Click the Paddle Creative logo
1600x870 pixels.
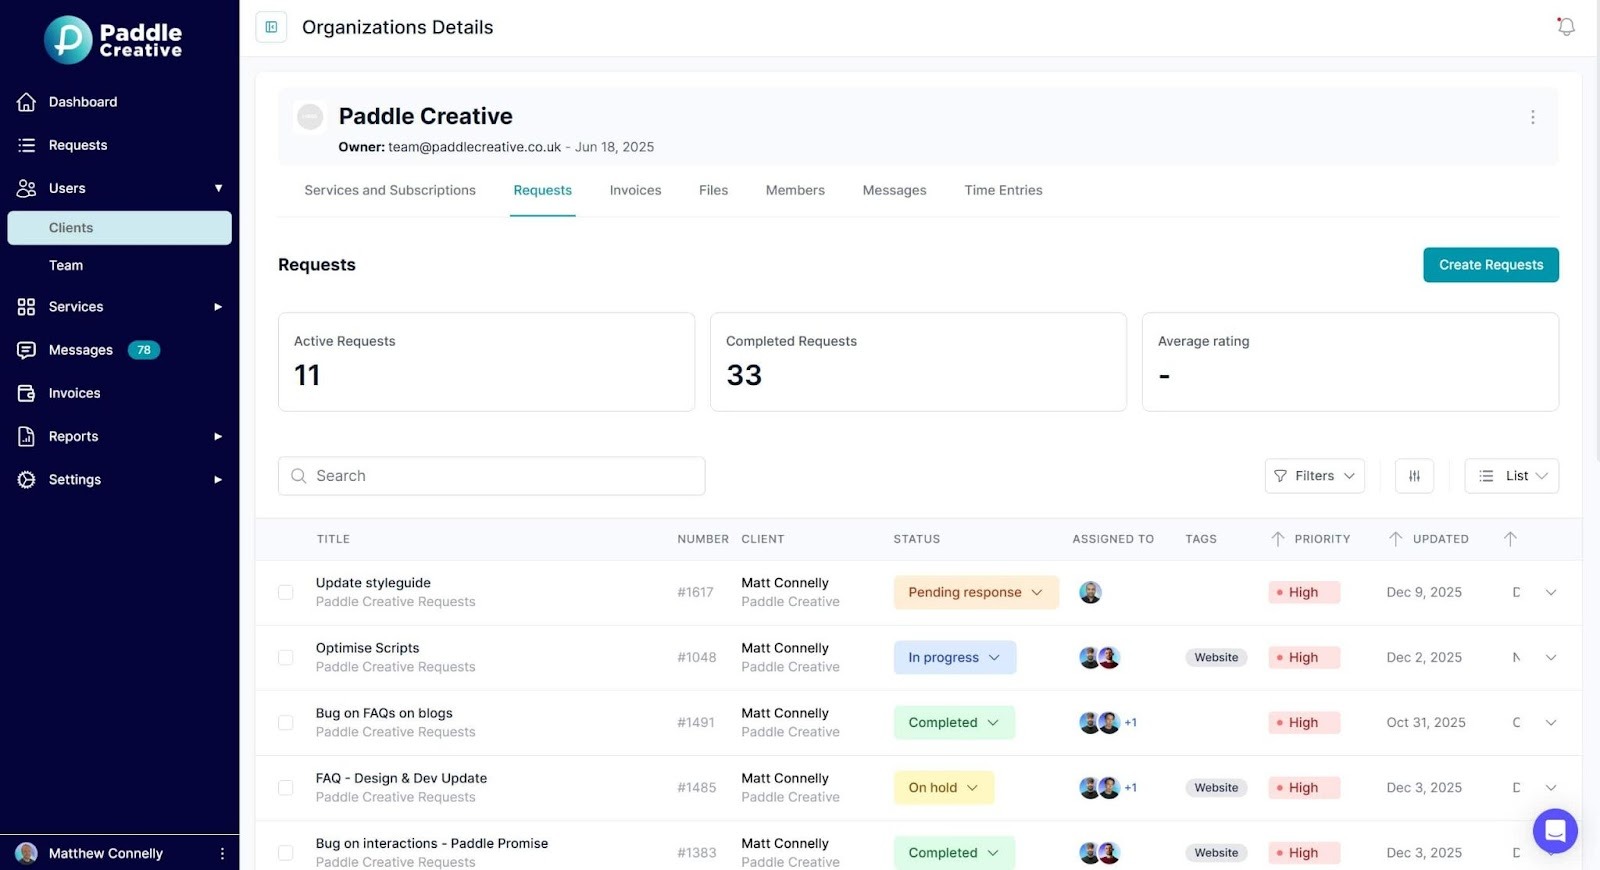click(x=113, y=40)
